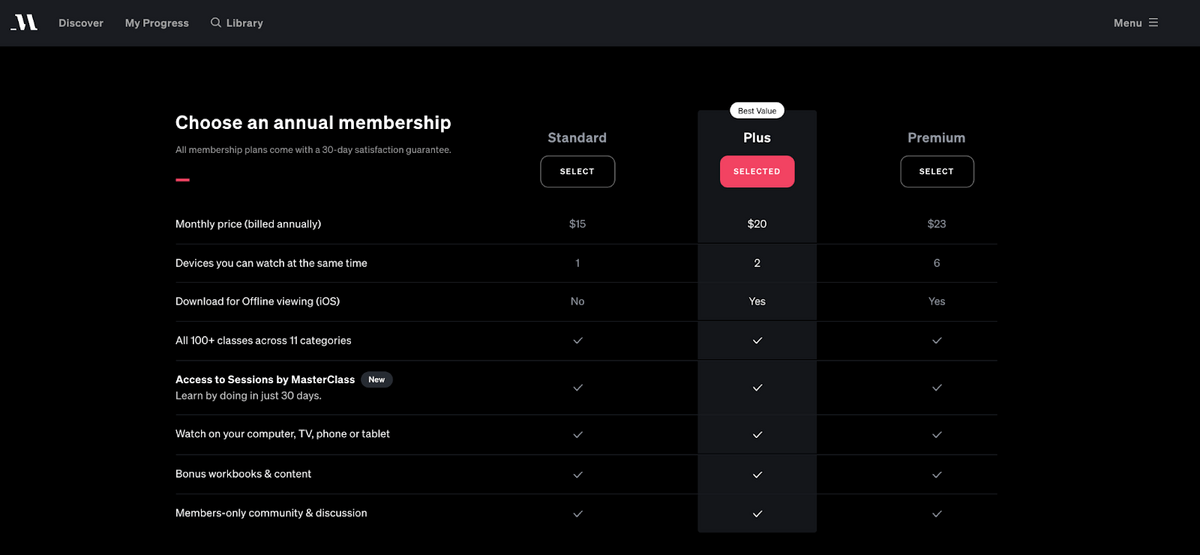The image size is (1200, 555).
Task: Click the $20 Plus price
Action: [x=757, y=224]
